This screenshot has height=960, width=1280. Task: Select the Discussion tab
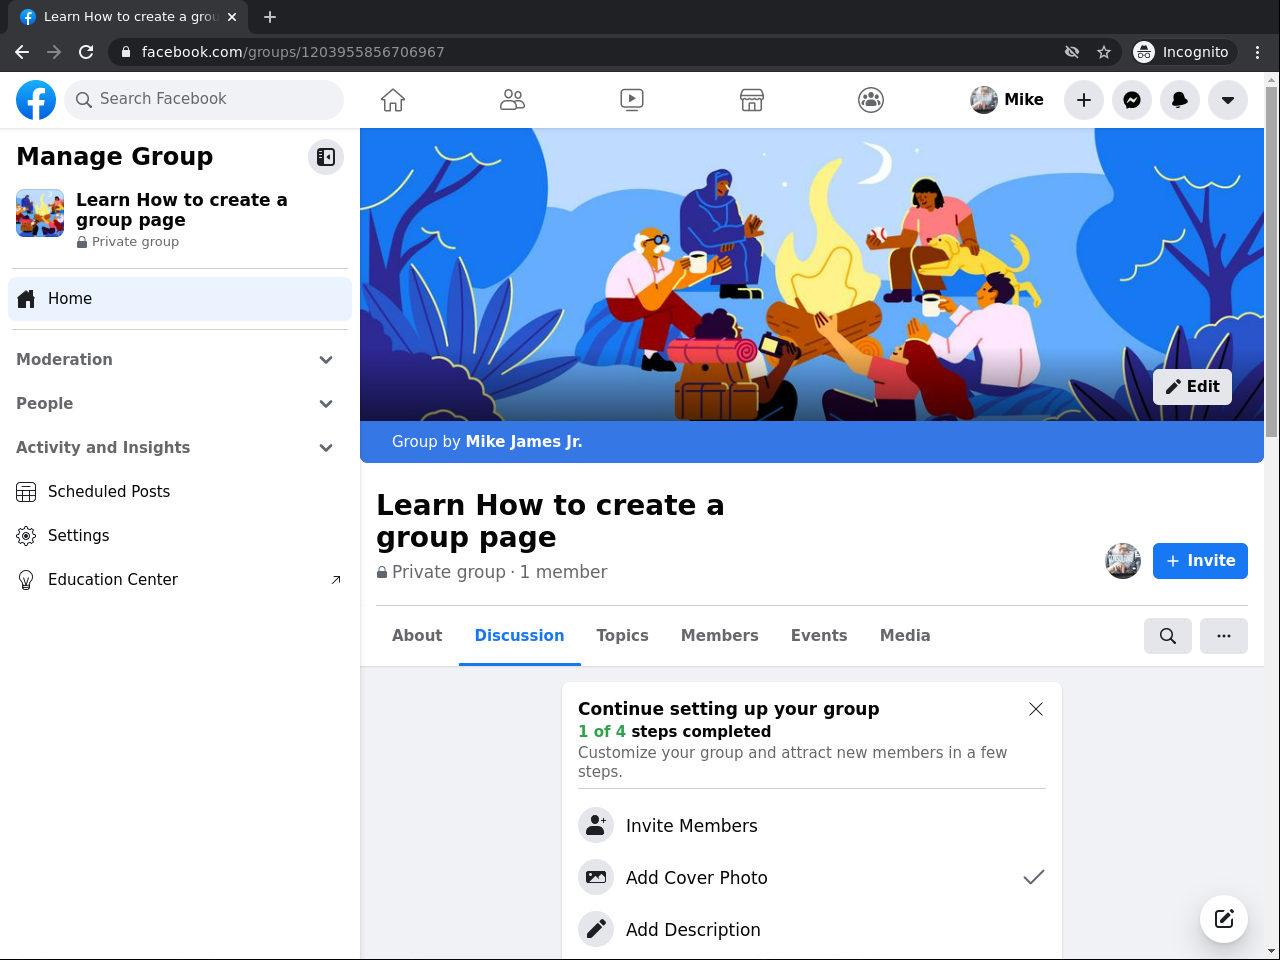pos(520,636)
